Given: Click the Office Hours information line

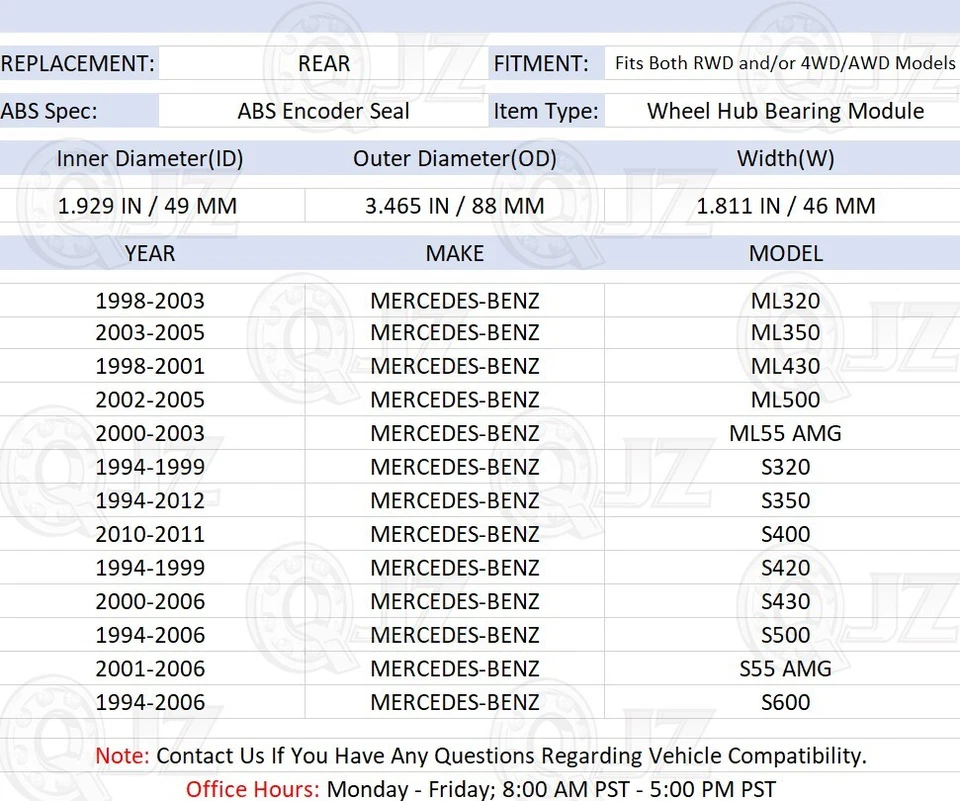Looking at the screenshot, I should [480, 788].
